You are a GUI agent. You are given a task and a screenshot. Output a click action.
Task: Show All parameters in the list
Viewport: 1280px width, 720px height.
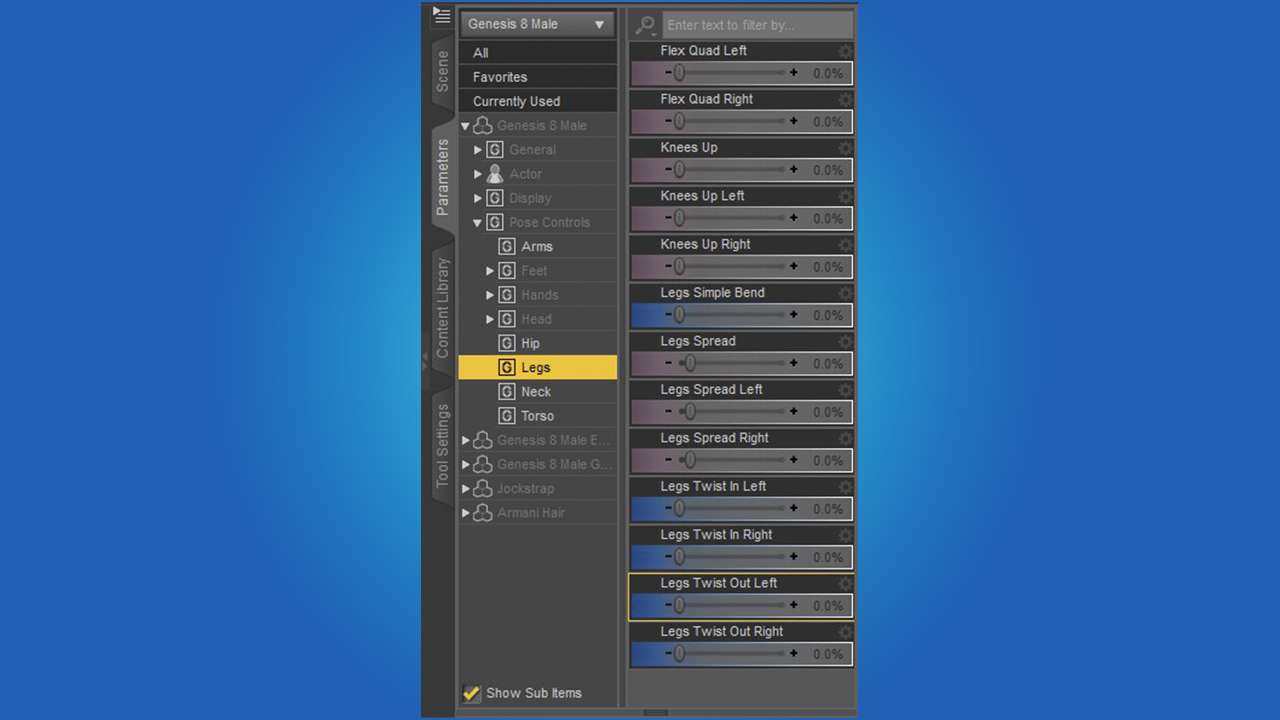pos(538,53)
